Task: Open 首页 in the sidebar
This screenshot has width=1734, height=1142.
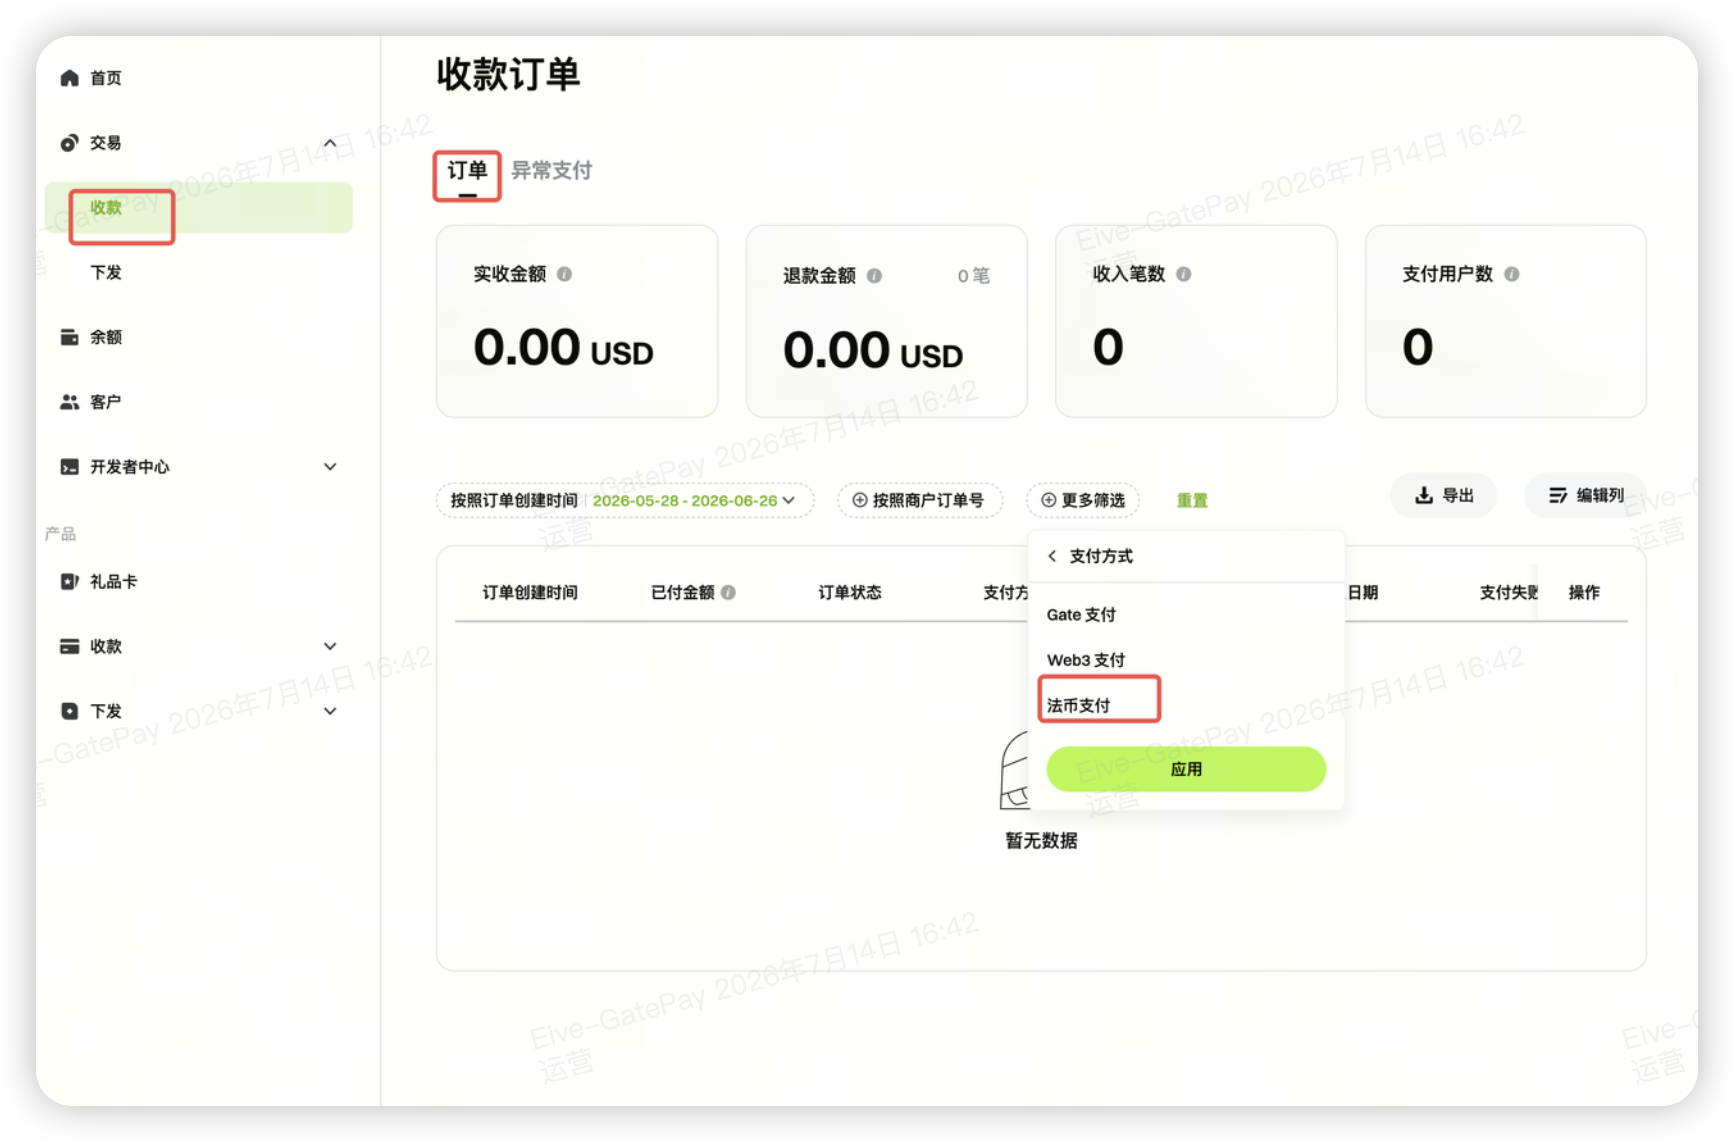Action: point(106,78)
